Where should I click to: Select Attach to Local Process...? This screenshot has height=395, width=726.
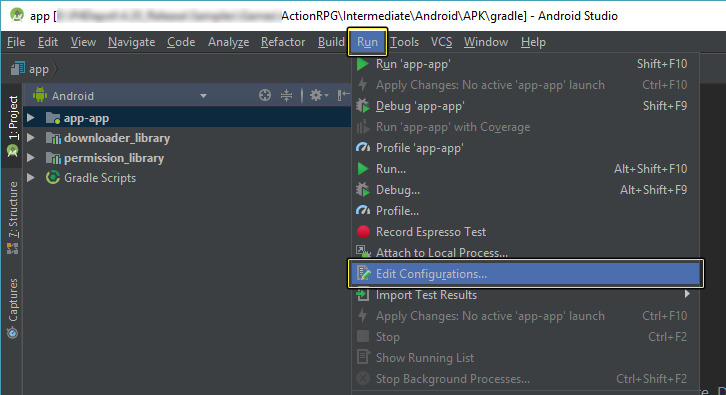point(525,253)
